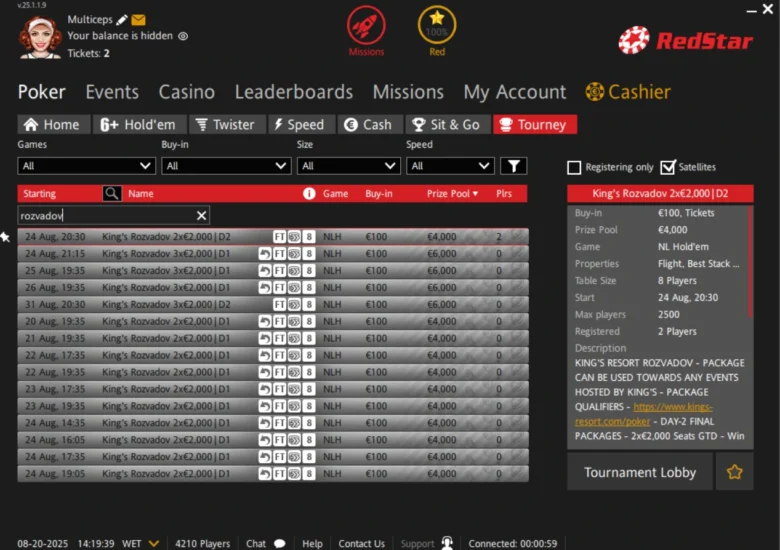Sort by the Game column
The height and width of the screenshot is (550, 780).
point(335,194)
